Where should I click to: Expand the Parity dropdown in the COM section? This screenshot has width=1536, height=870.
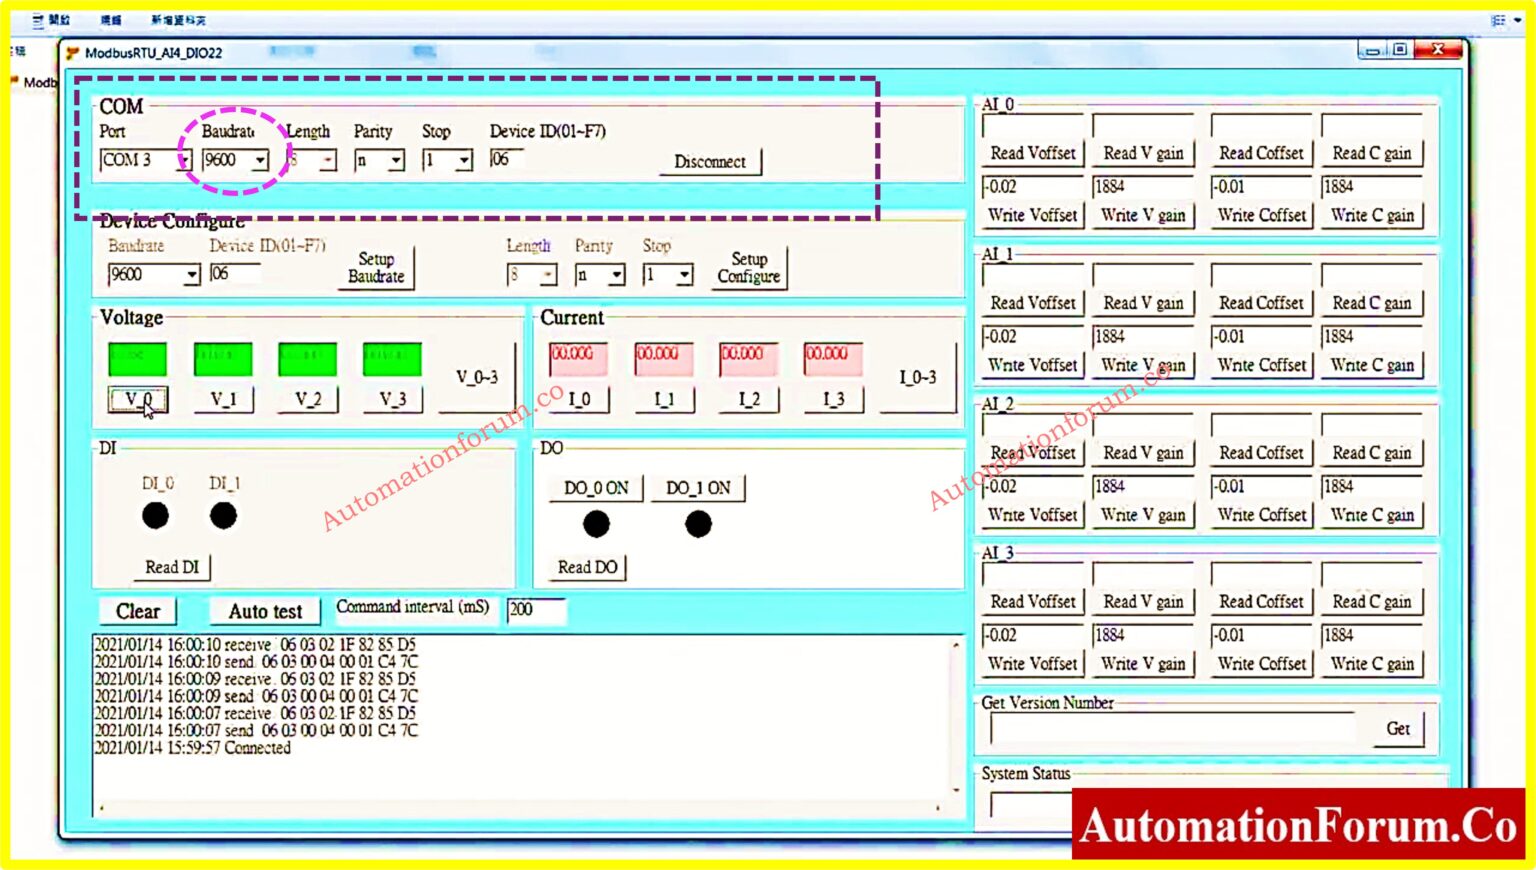click(394, 158)
